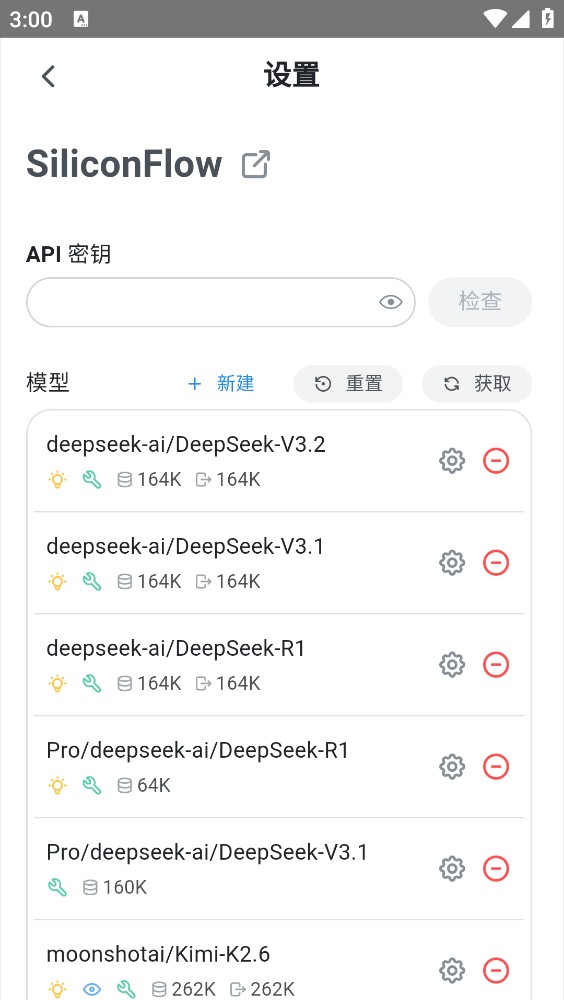Click the 模型 section label
Screen dimensions: 564x1000
pyautogui.click(x=48, y=383)
